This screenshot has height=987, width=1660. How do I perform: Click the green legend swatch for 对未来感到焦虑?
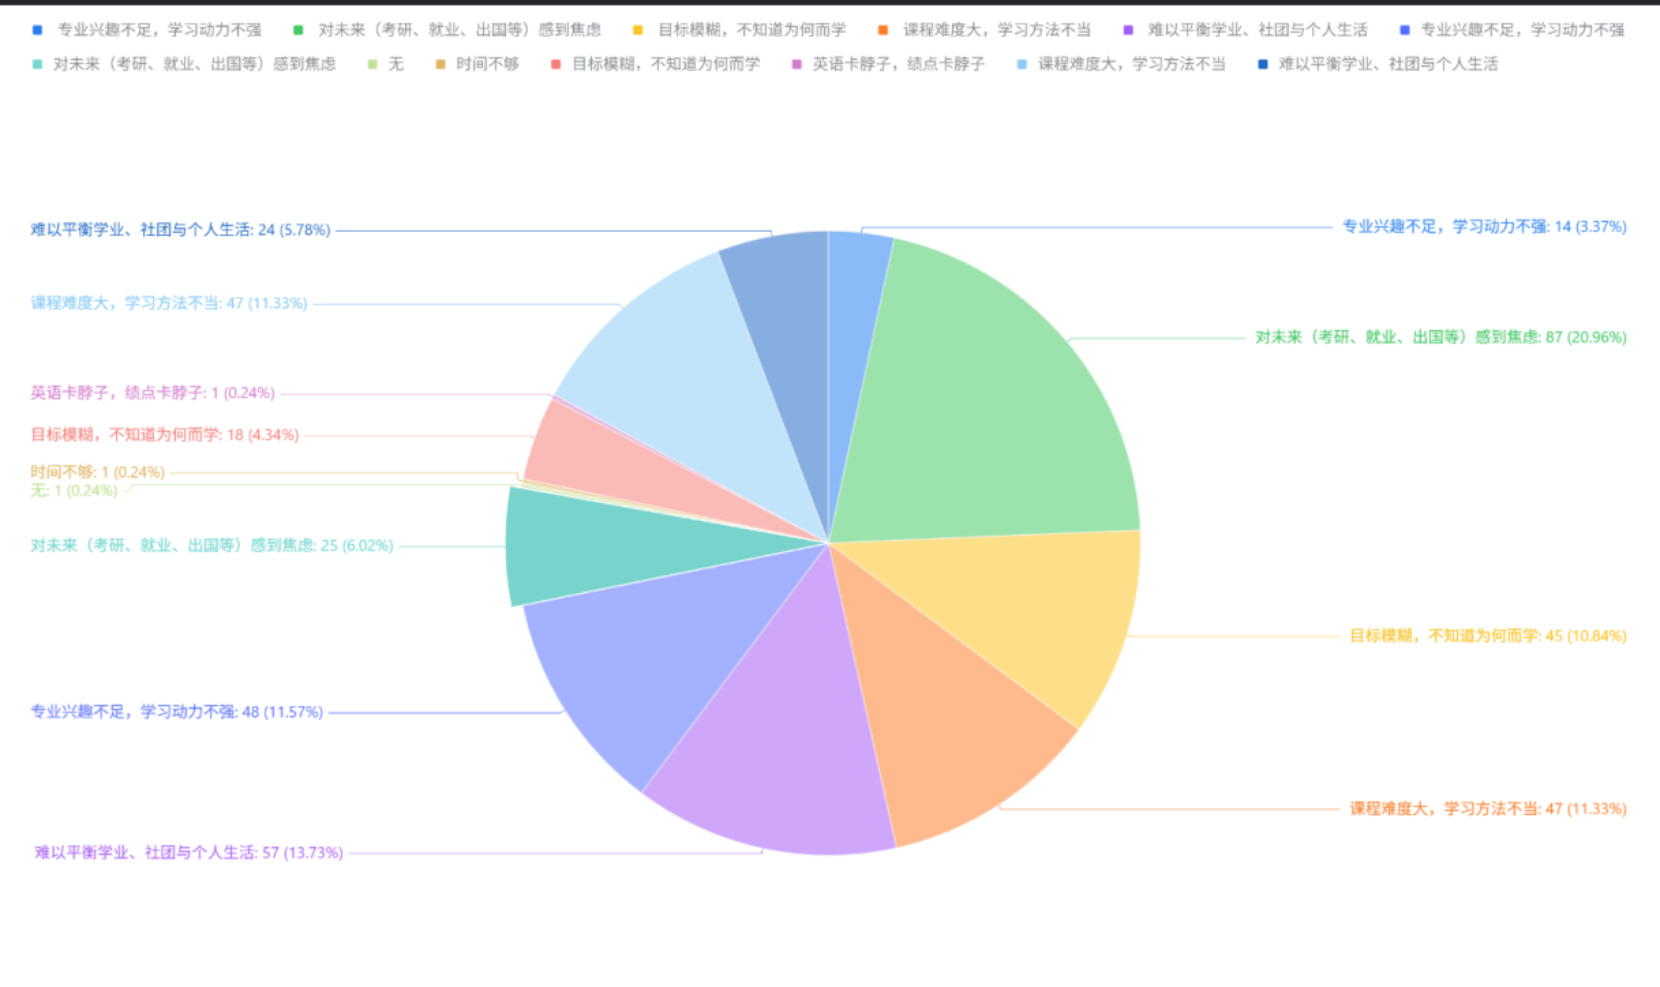tap(299, 30)
